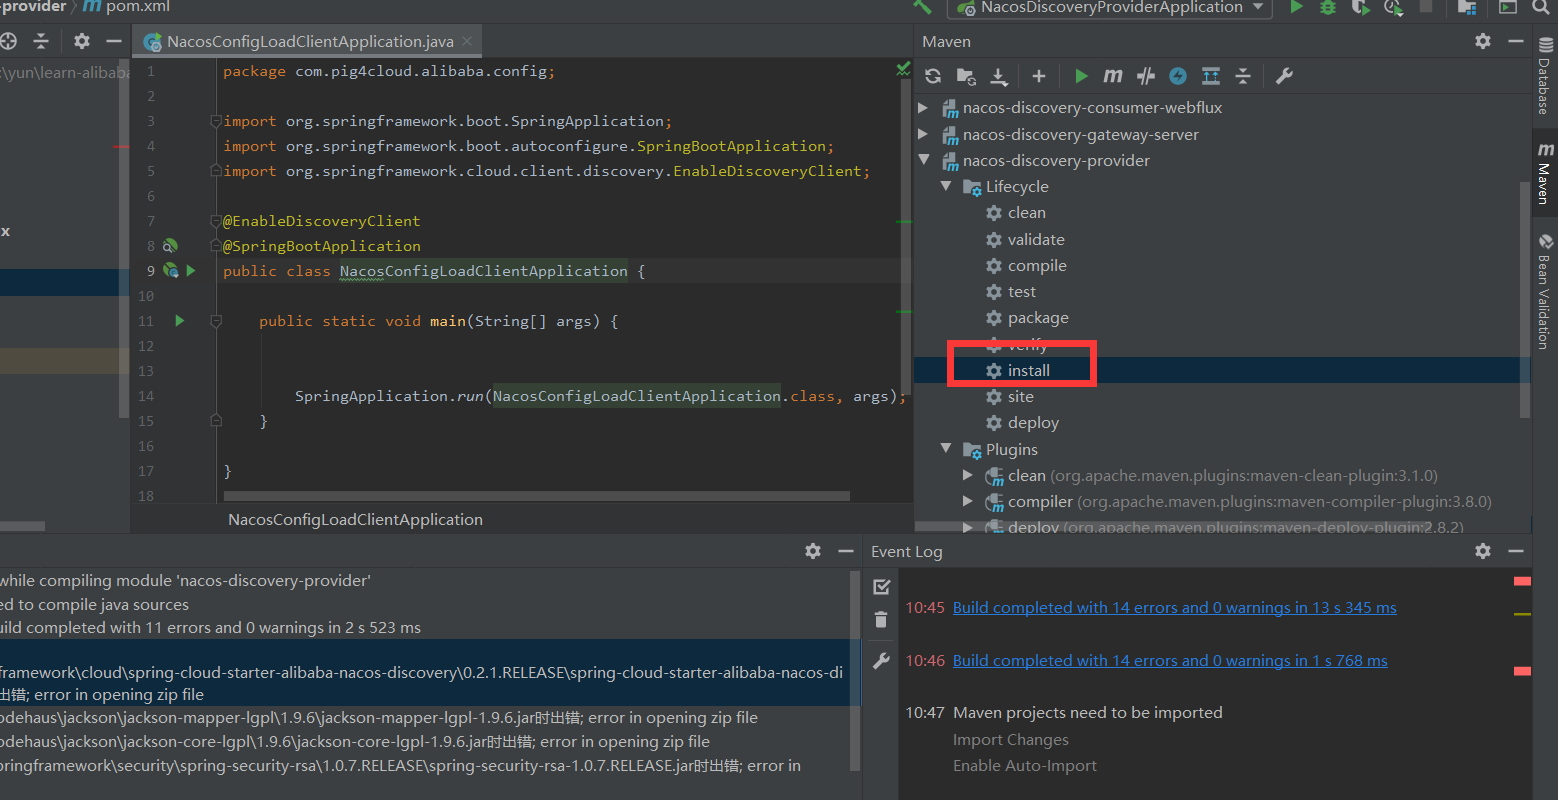The image size is (1558, 800).
Task: Collapse the nacos-discovery-provider Lifecycle node
Action: pyautogui.click(x=946, y=186)
